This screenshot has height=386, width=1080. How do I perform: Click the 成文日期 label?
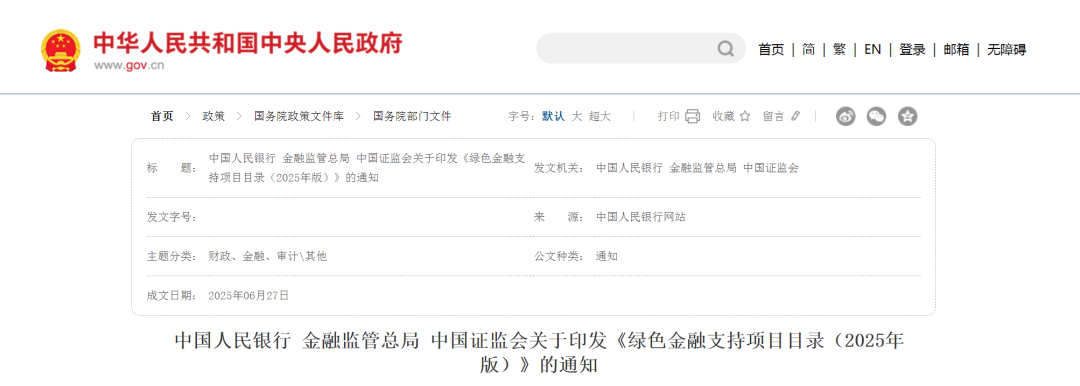172,296
